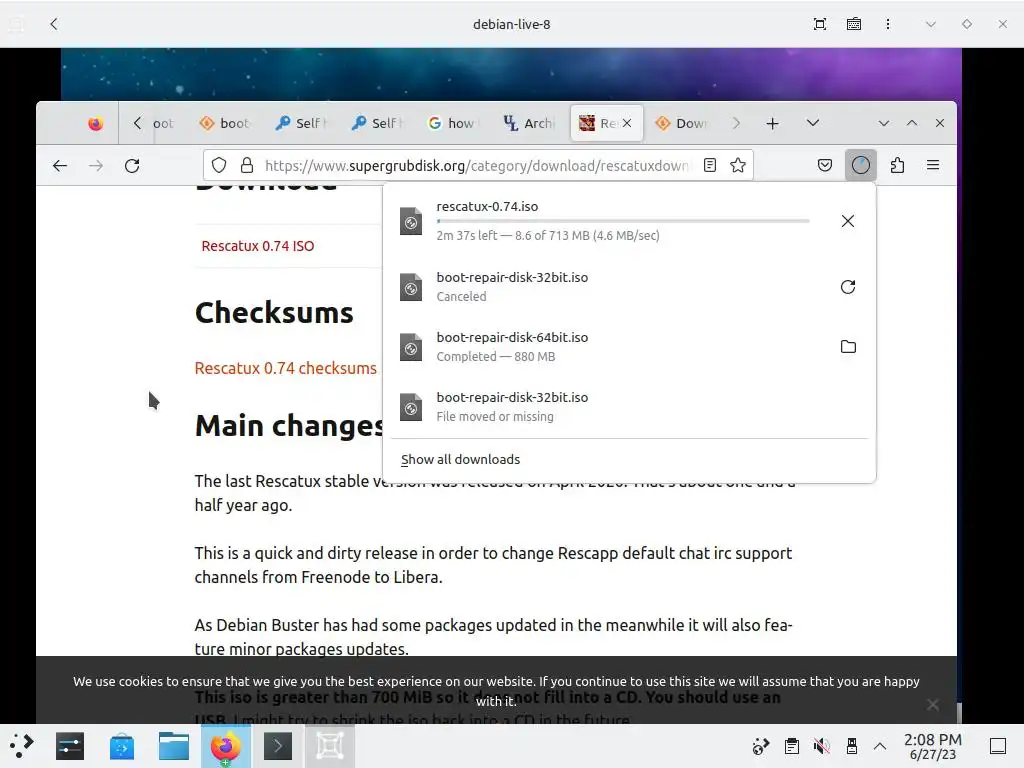Viewport: 1024px width, 768px height.
Task: Go back one page in Firefox
Action: pyautogui.click(x=60, y=165)
